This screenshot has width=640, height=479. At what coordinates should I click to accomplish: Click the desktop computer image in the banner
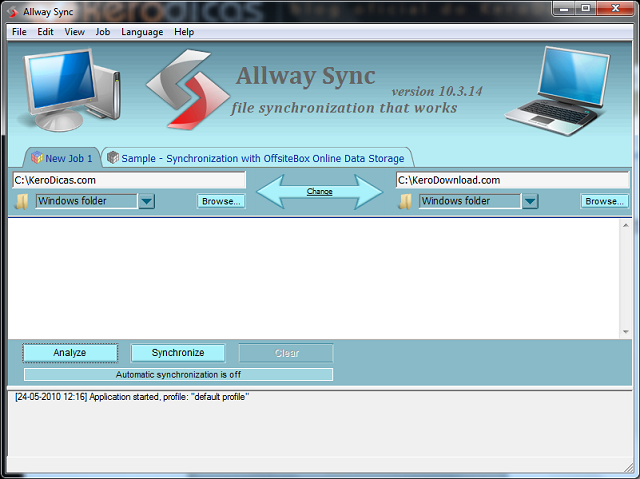click(x=71, y=89)
